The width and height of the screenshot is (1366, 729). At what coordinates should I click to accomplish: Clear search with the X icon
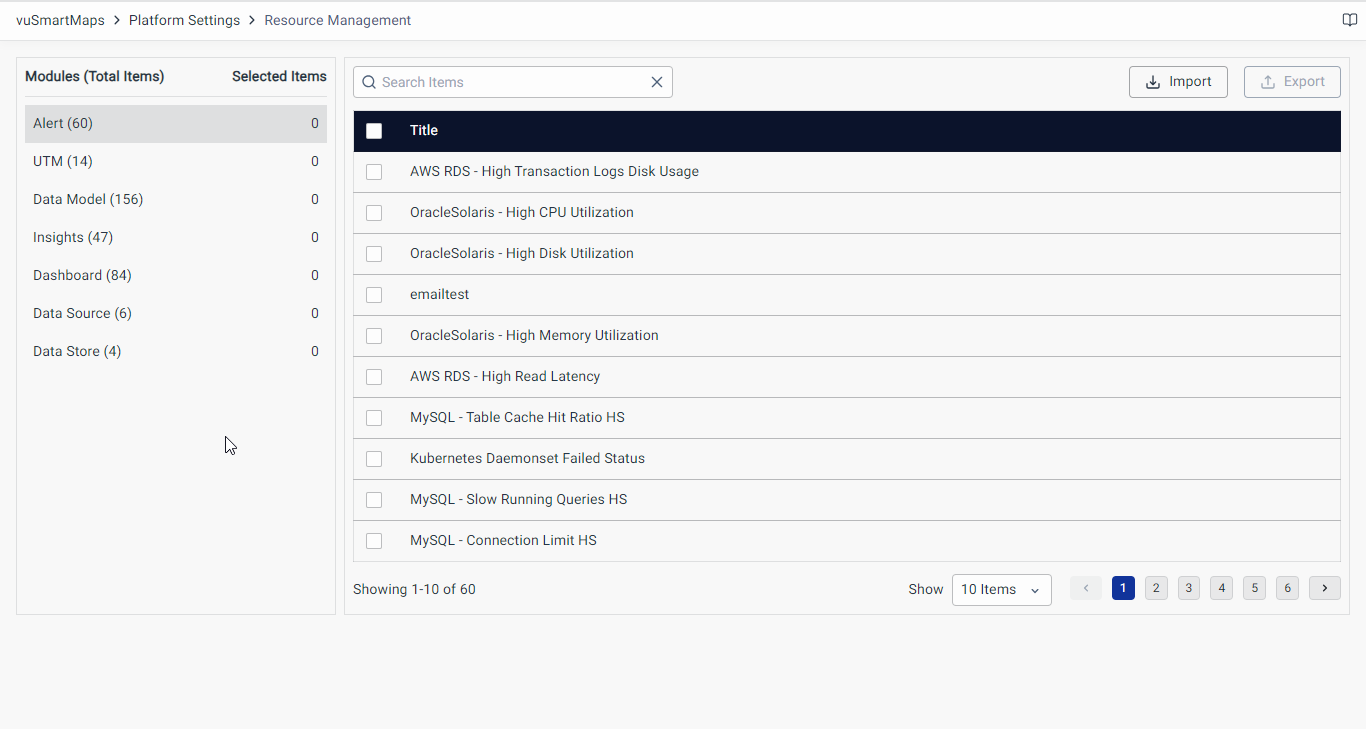point(657,82)
